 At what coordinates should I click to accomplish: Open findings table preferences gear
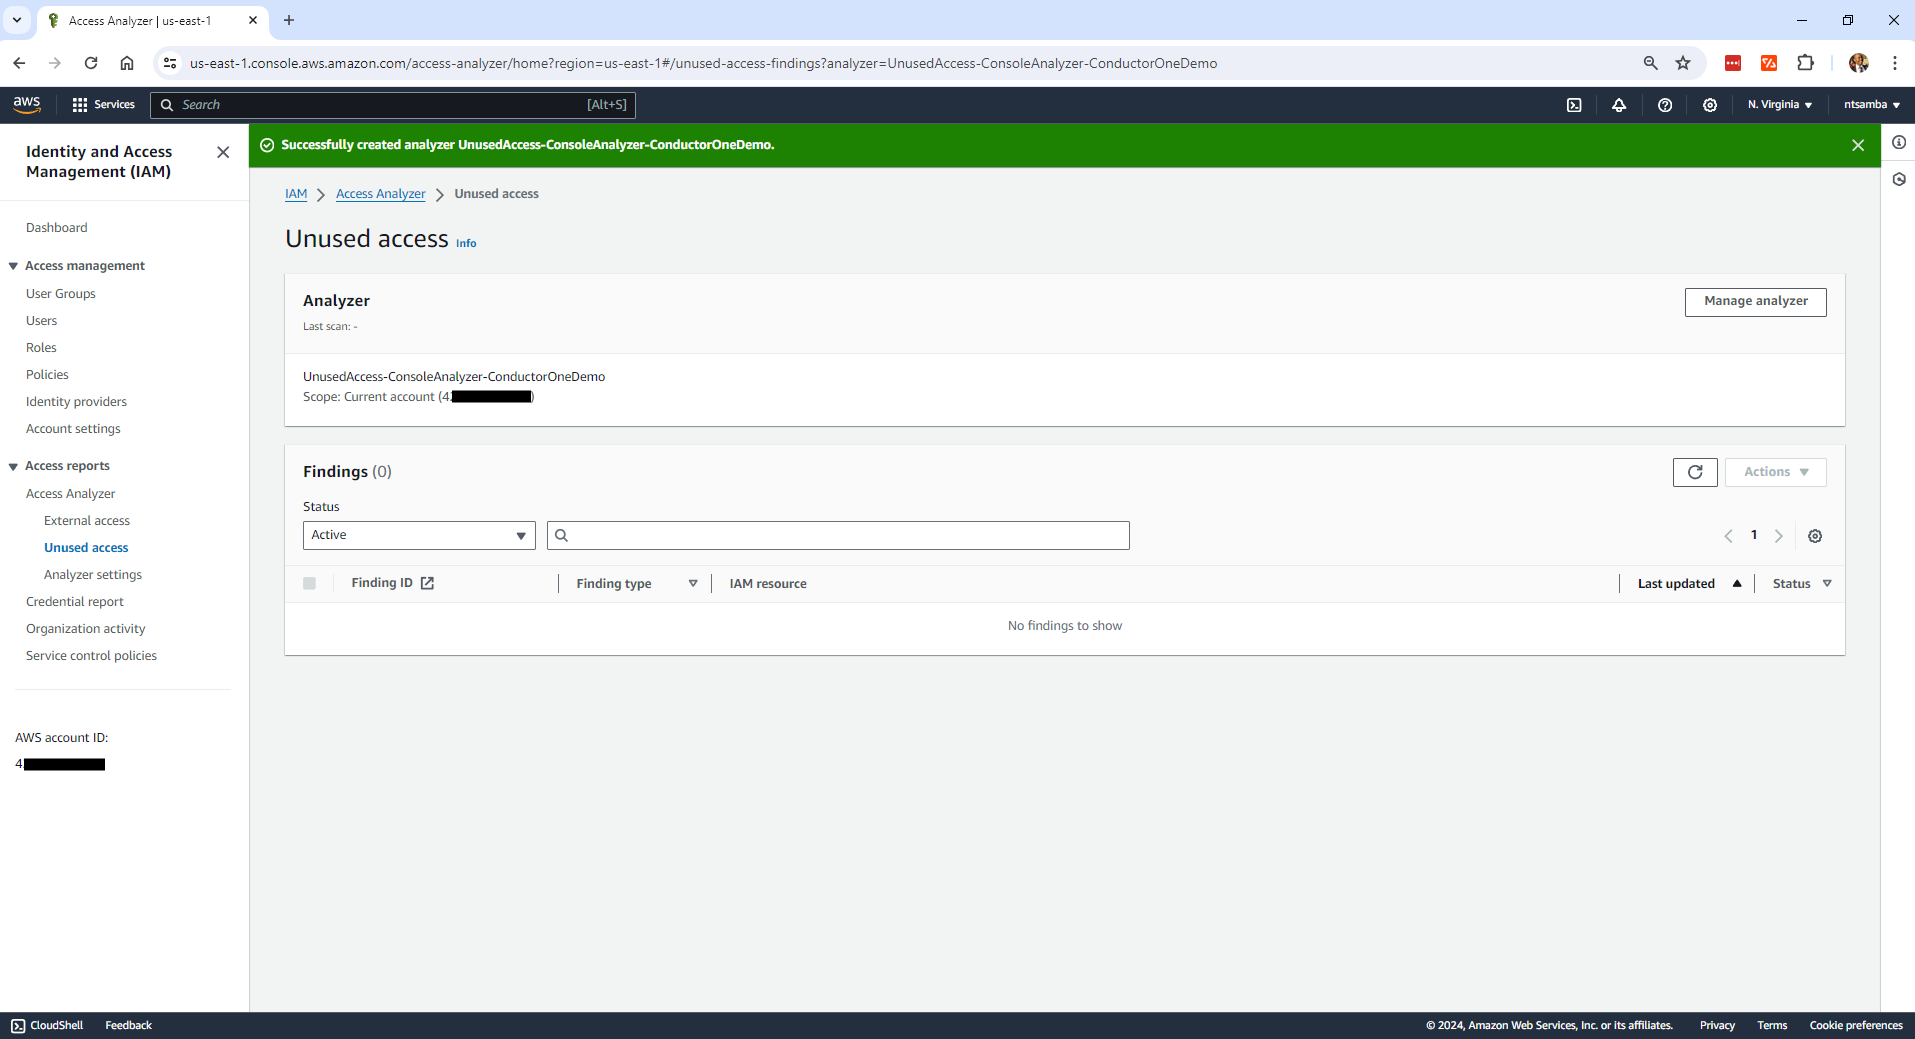[x=1815, y=536]
